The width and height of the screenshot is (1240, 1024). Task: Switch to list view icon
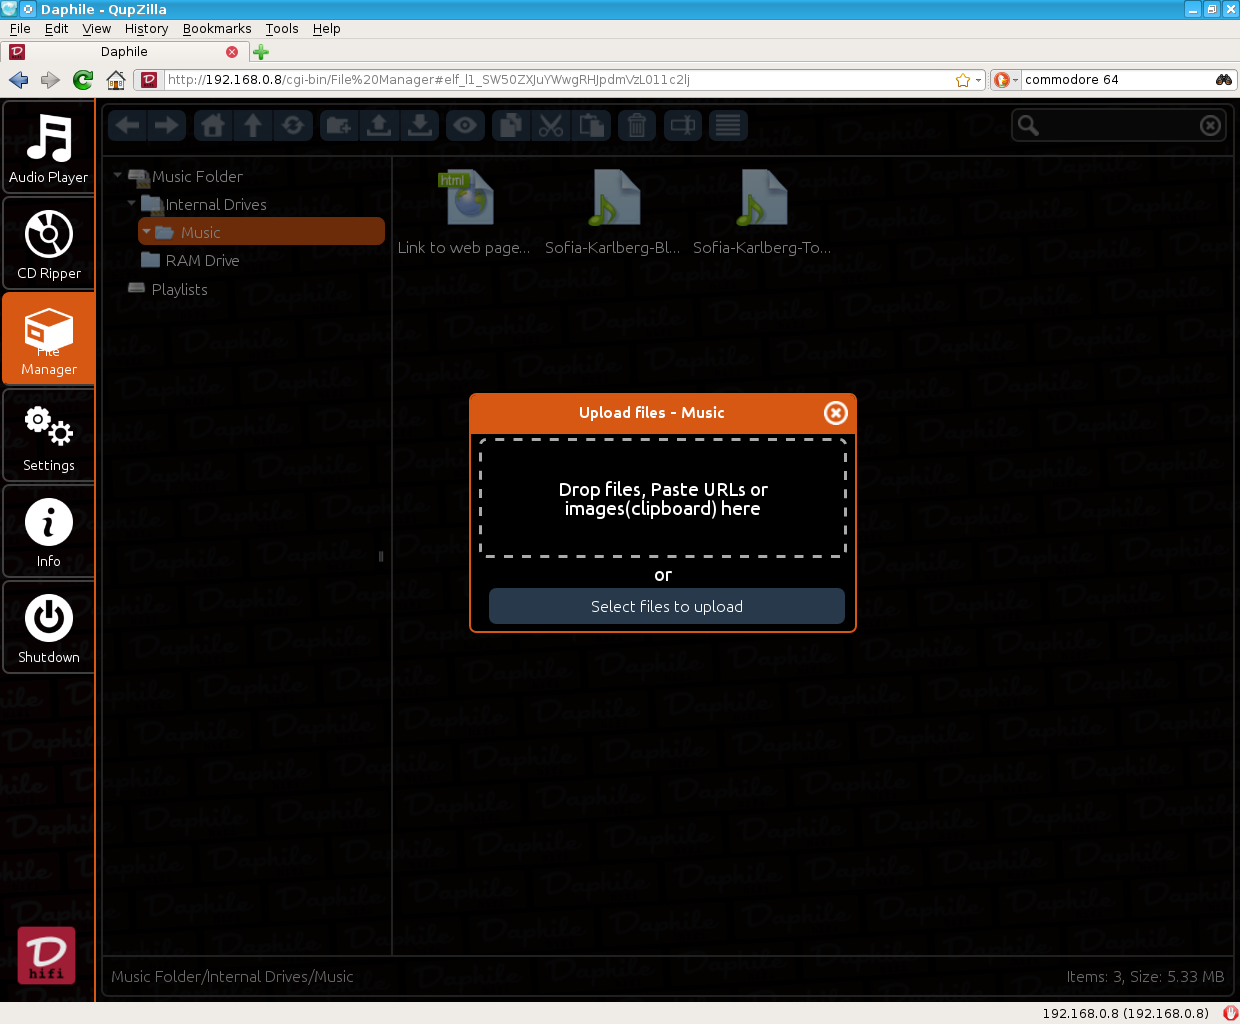tap(729, 125)
